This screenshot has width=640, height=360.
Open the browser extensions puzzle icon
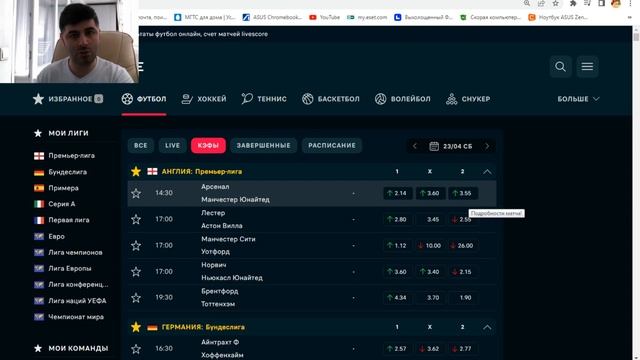coord(573,3)
